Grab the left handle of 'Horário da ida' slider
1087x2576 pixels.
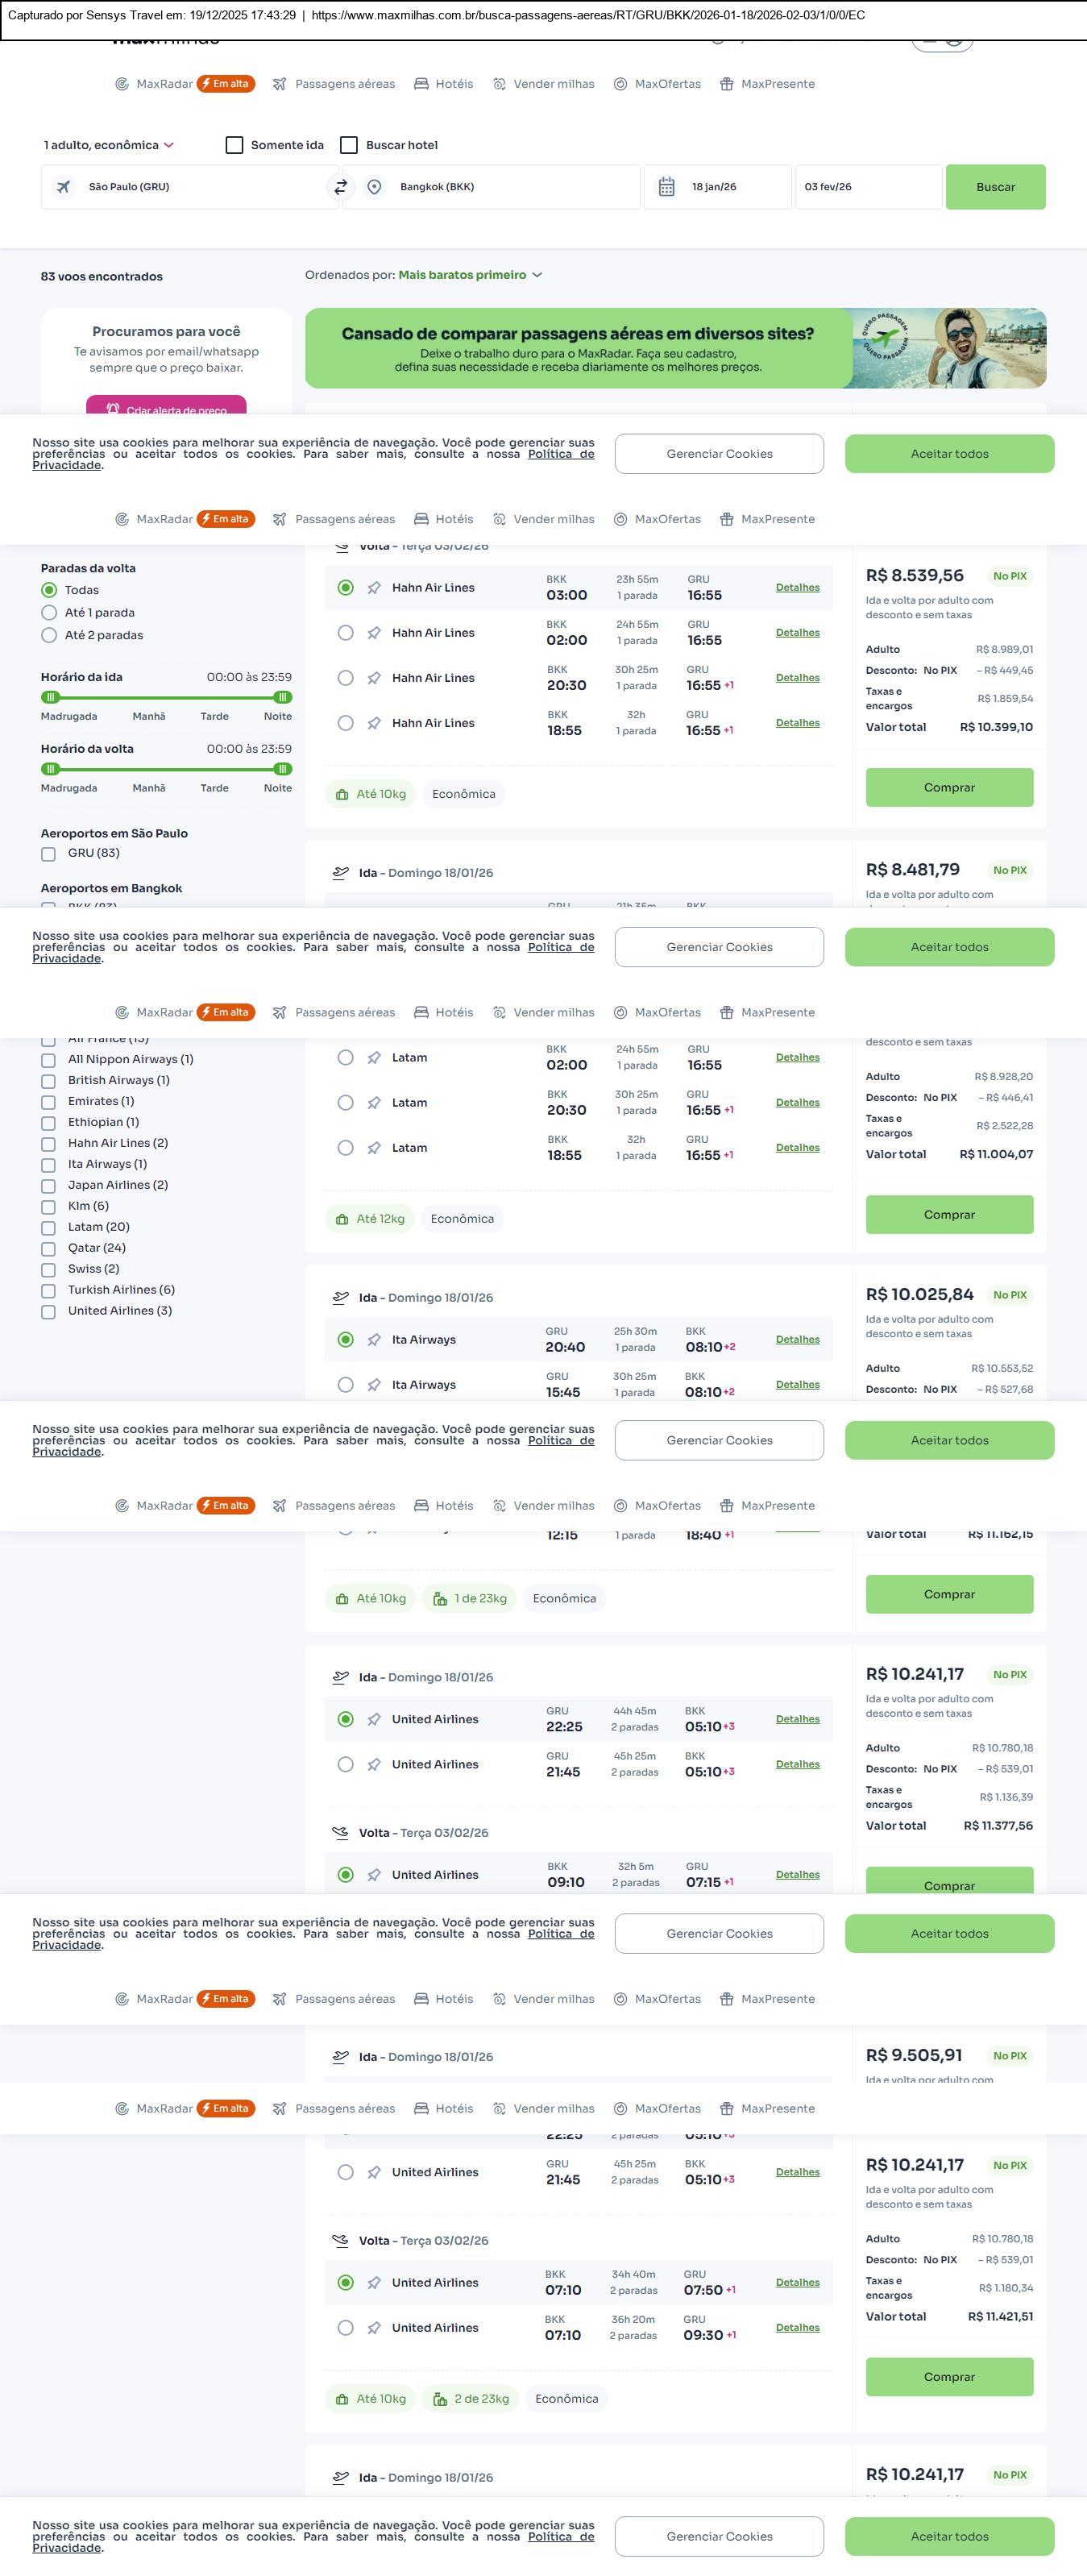51,697
